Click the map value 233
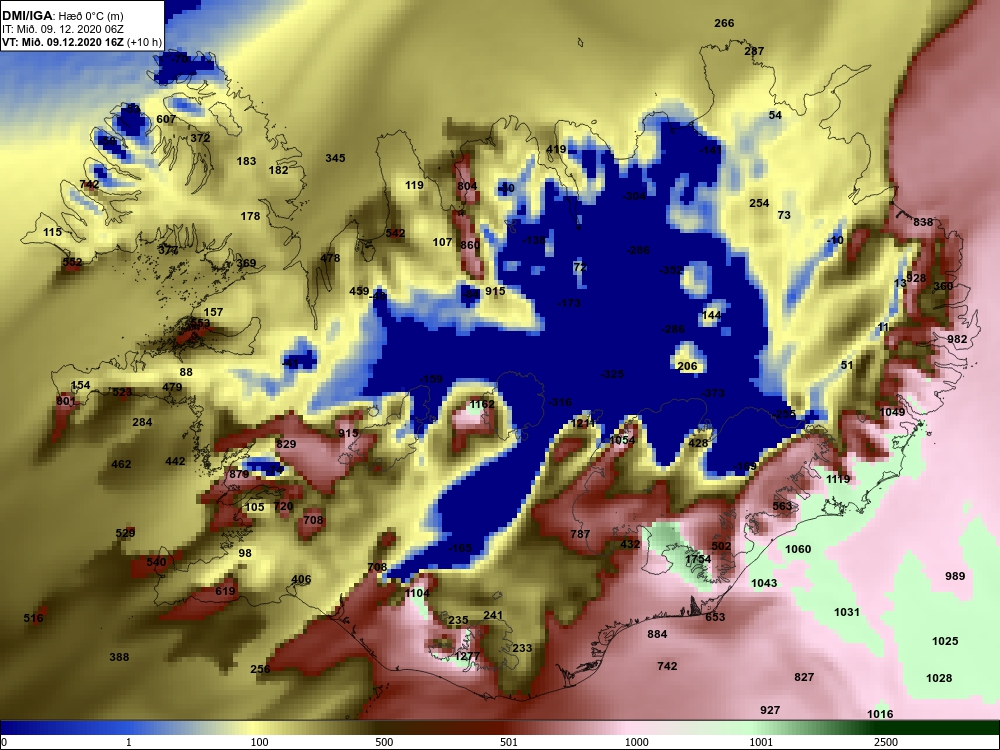Image resolution: width=1000 pixels, height=750 pixels. (522, 648)
